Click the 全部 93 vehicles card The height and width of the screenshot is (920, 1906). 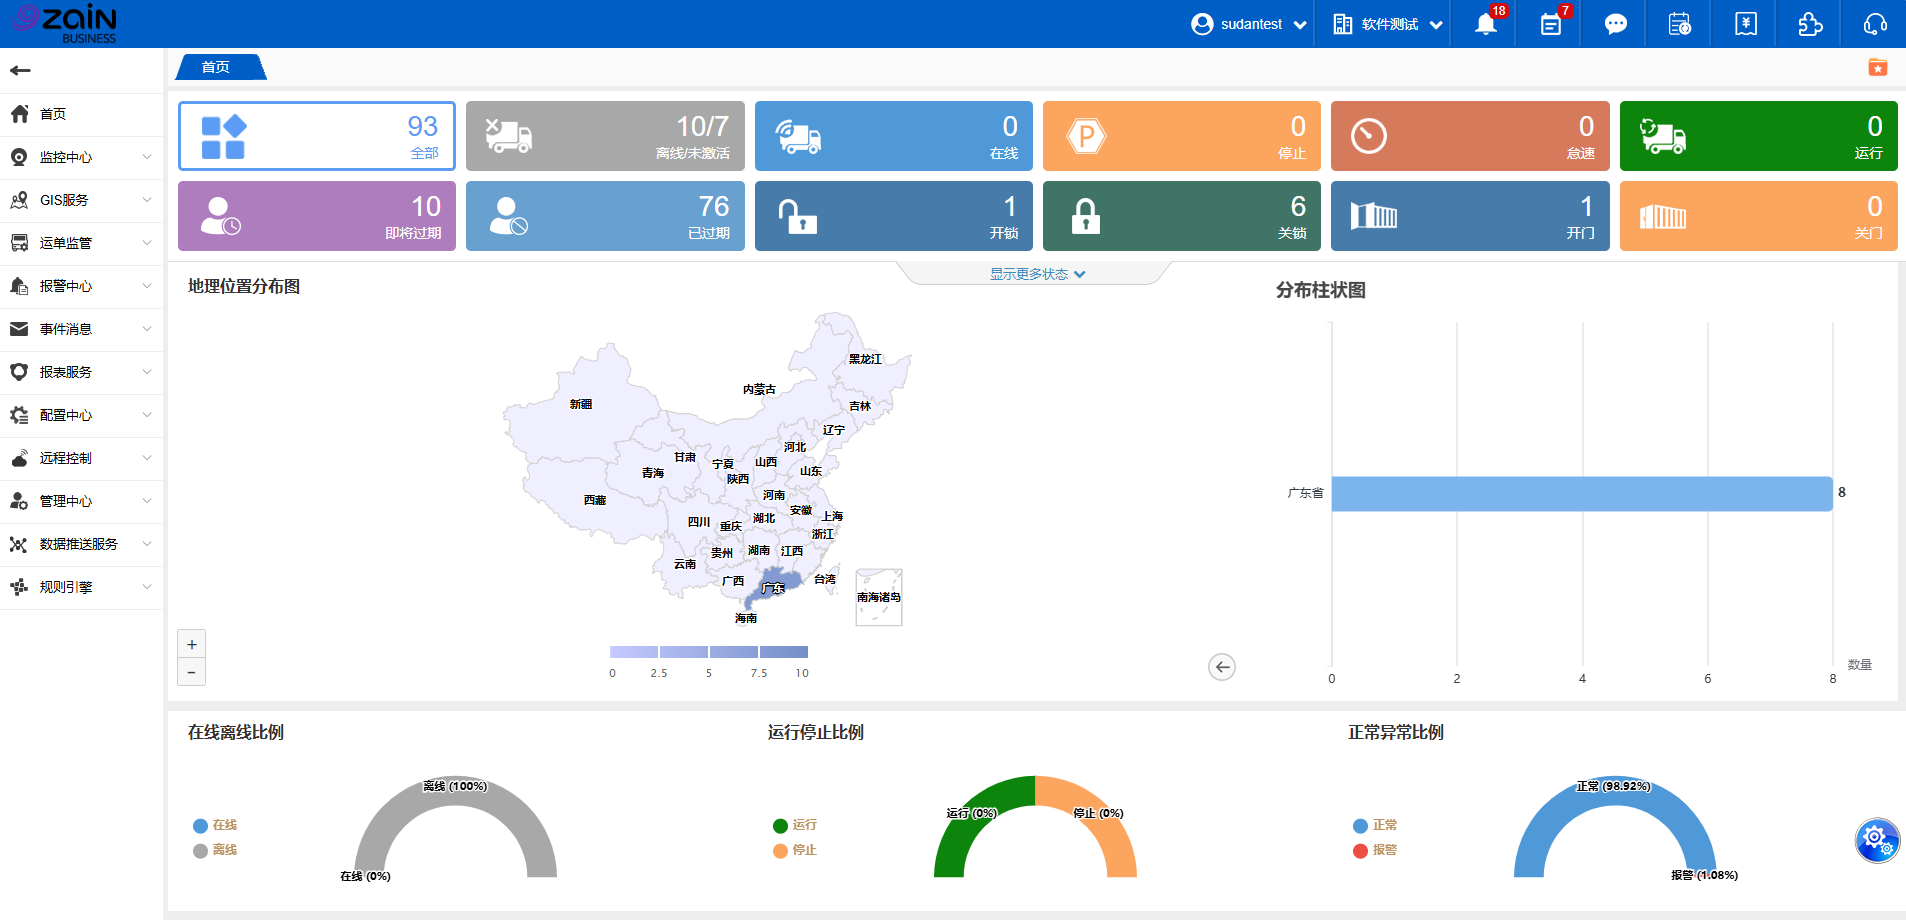(317, 136)
